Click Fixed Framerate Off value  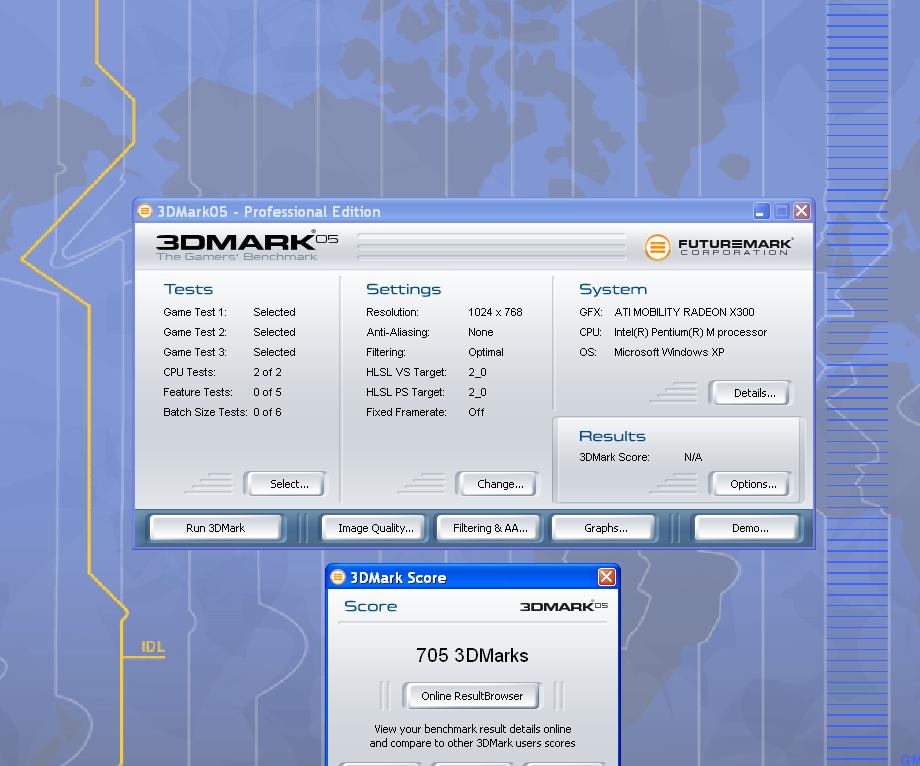tap(476, 412)
